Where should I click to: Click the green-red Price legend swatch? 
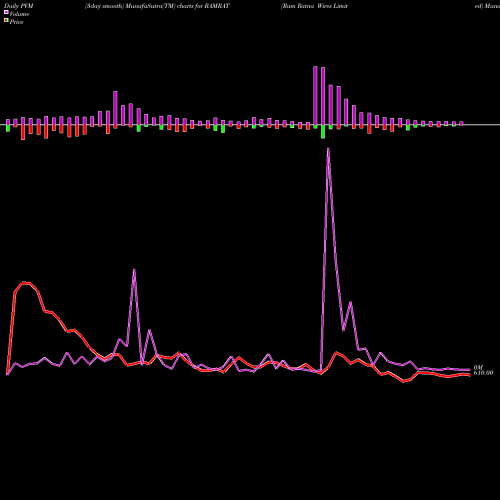6,21
